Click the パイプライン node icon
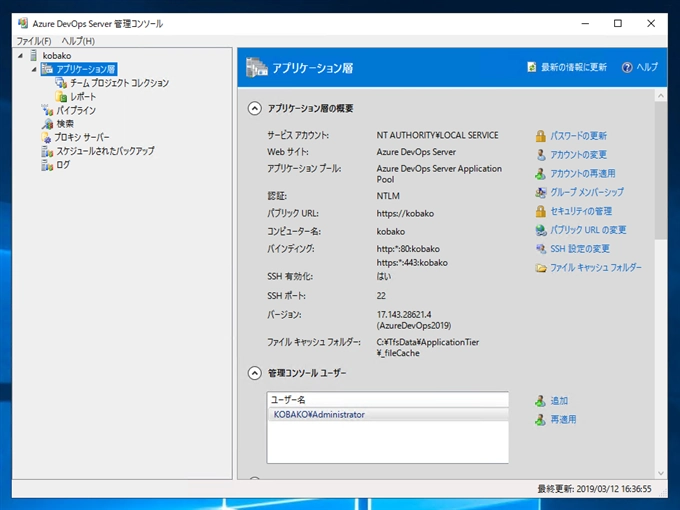Viewport: 680px width, 510px height. click(47, 110)
